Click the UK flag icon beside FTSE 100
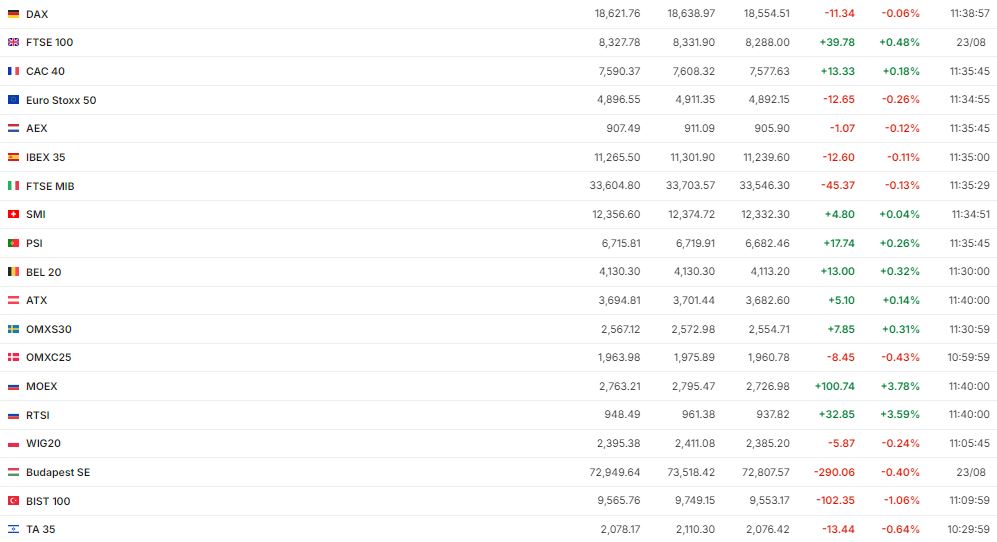This screenshot has width=997, height=542. [x=13, y=42]
